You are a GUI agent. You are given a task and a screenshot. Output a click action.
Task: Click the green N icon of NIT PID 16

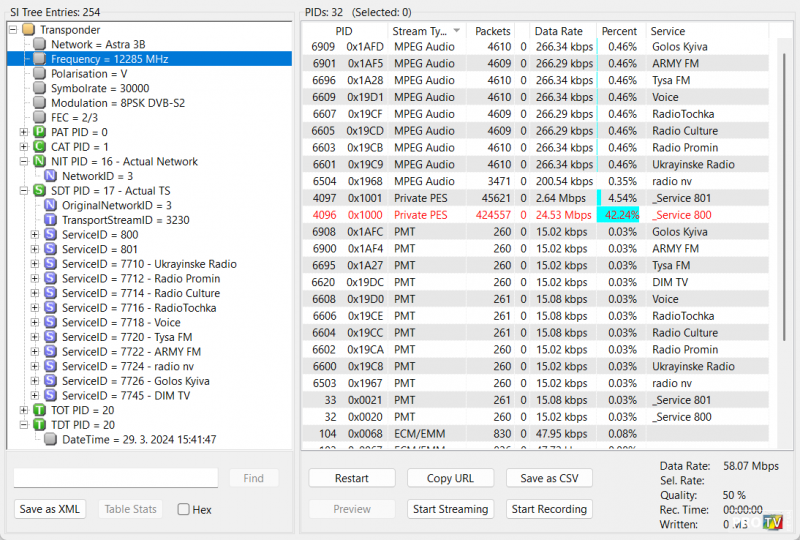click(x=39, y=161)
